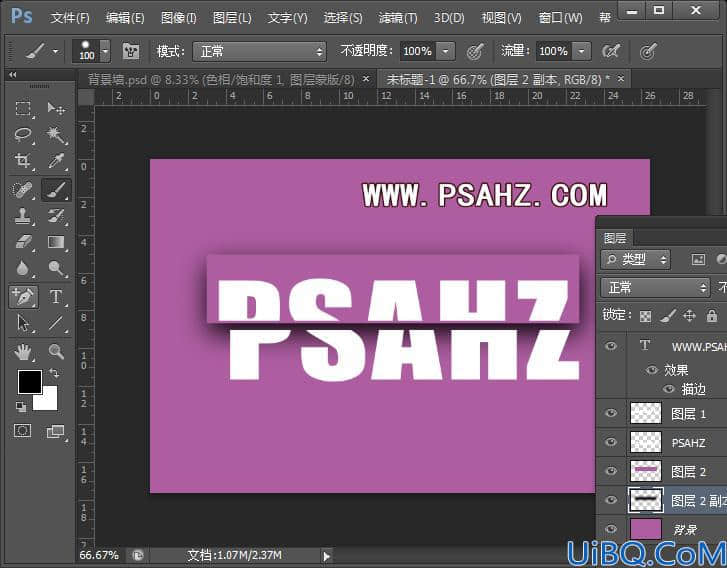The width and height of the screenshot is (727, 568).
Task: Reset default foreground and background colors
Action: pyautogui.click(x=21, y=407)
